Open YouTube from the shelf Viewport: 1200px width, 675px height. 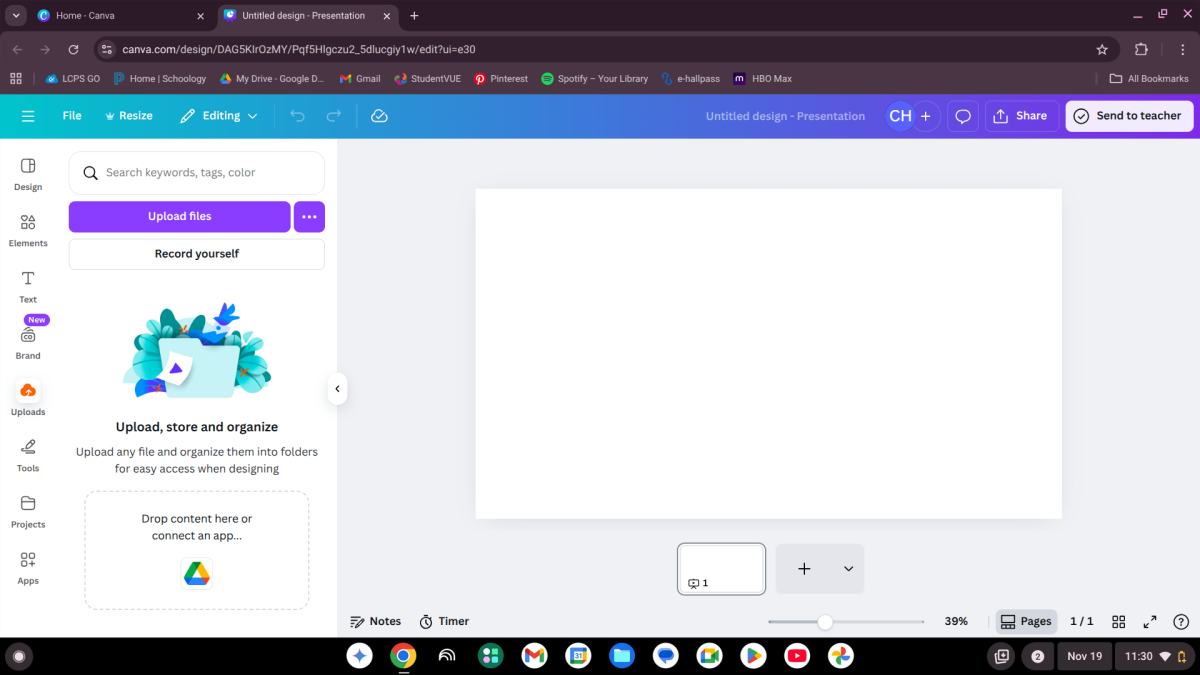797,656
